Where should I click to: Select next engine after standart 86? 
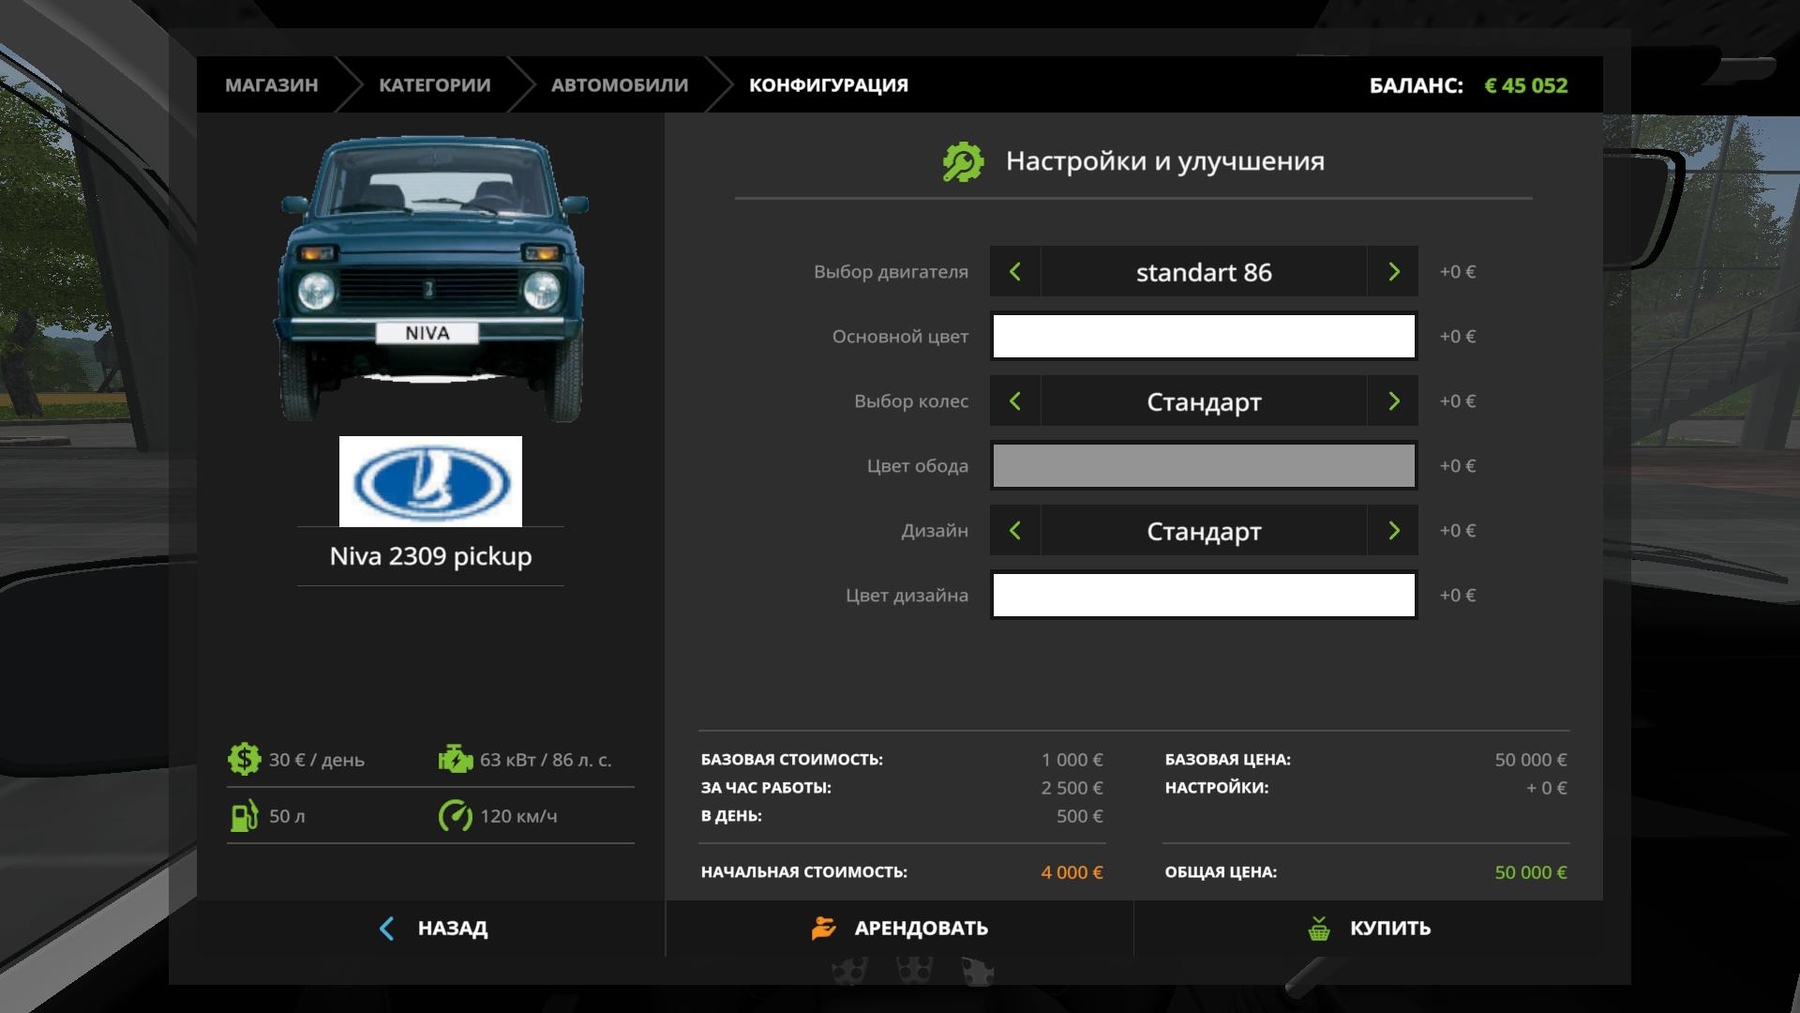click(x=1393, y=272)
